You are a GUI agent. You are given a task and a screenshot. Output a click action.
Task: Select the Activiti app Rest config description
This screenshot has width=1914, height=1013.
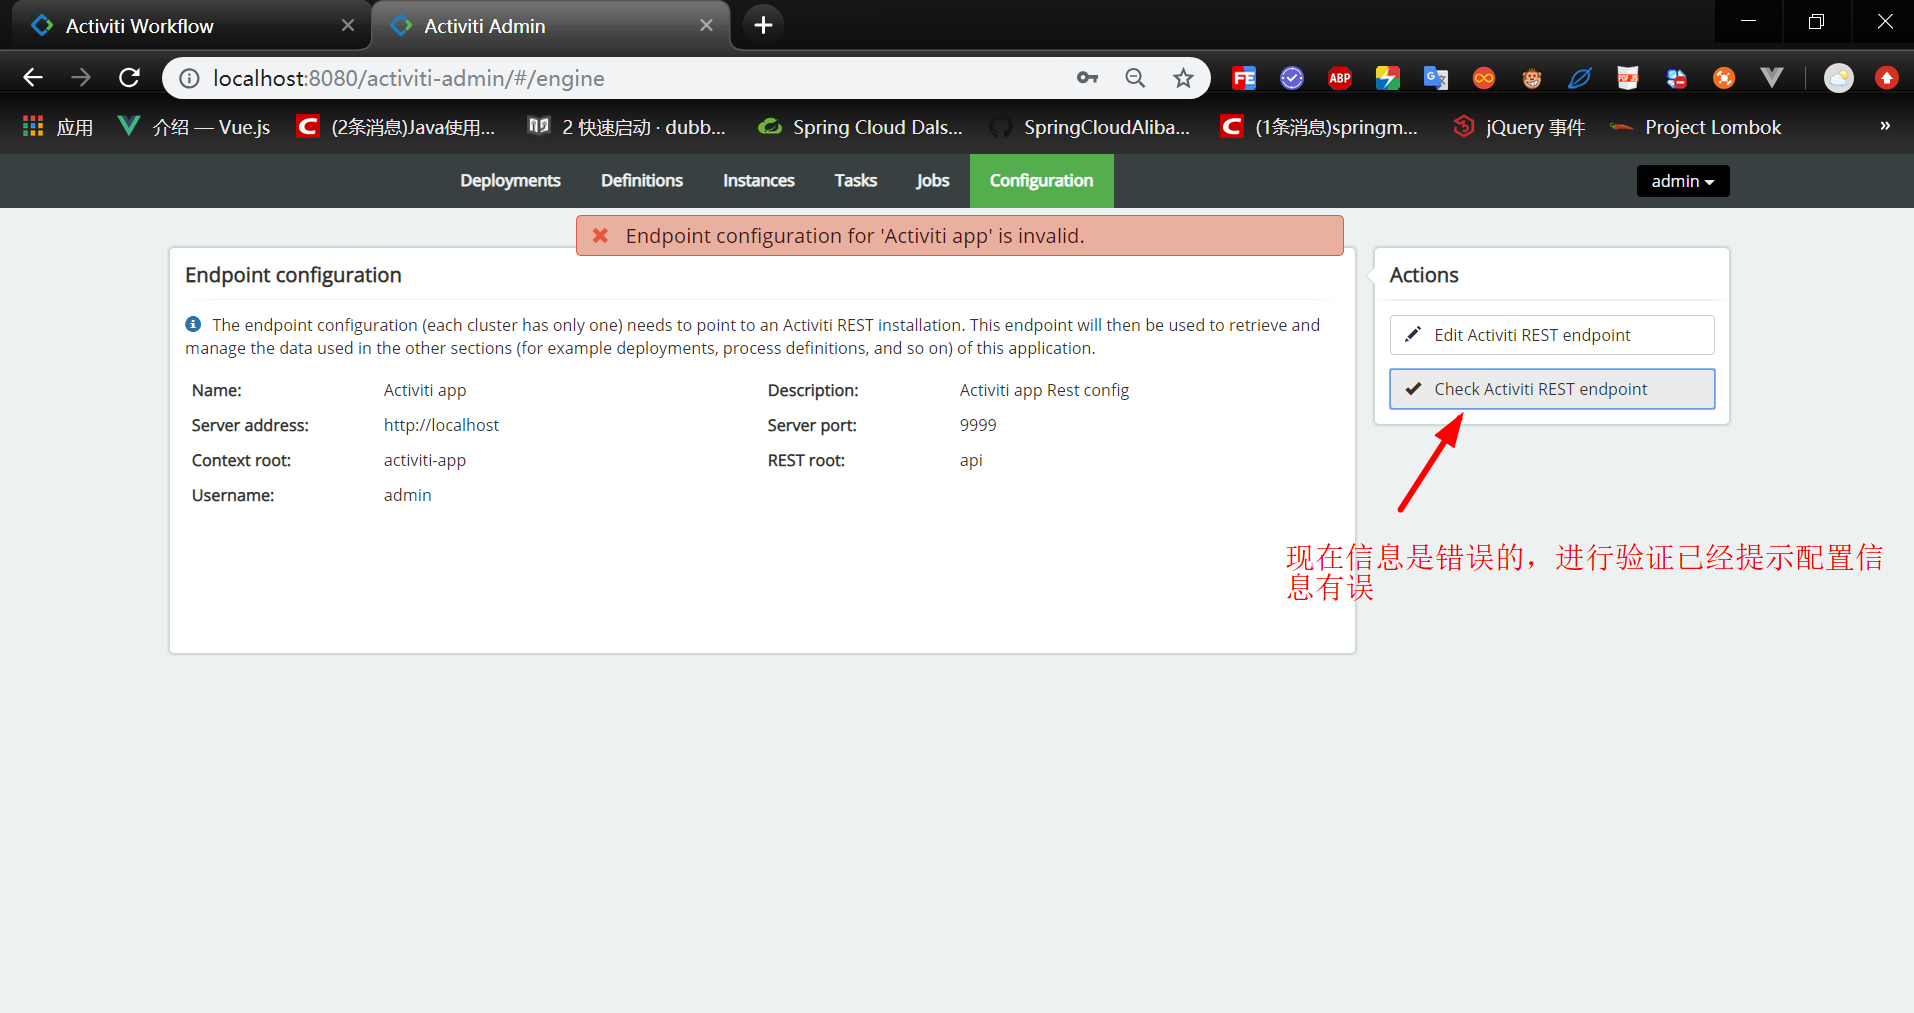(1044, 390)
